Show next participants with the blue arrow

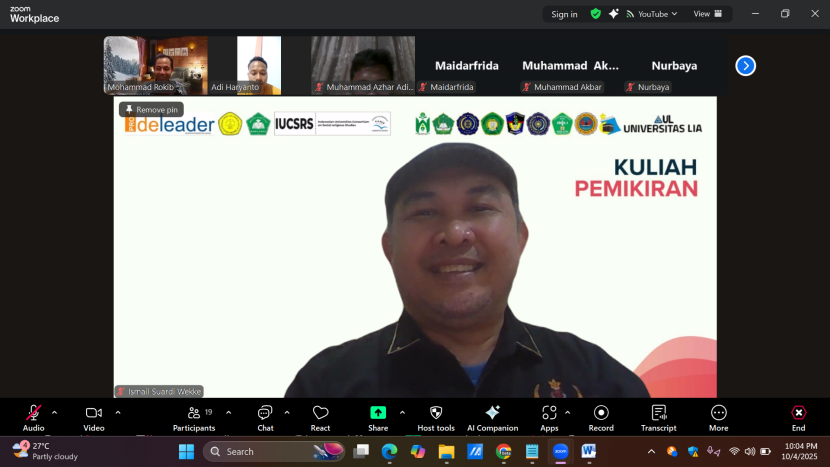(x=745, y=66)
